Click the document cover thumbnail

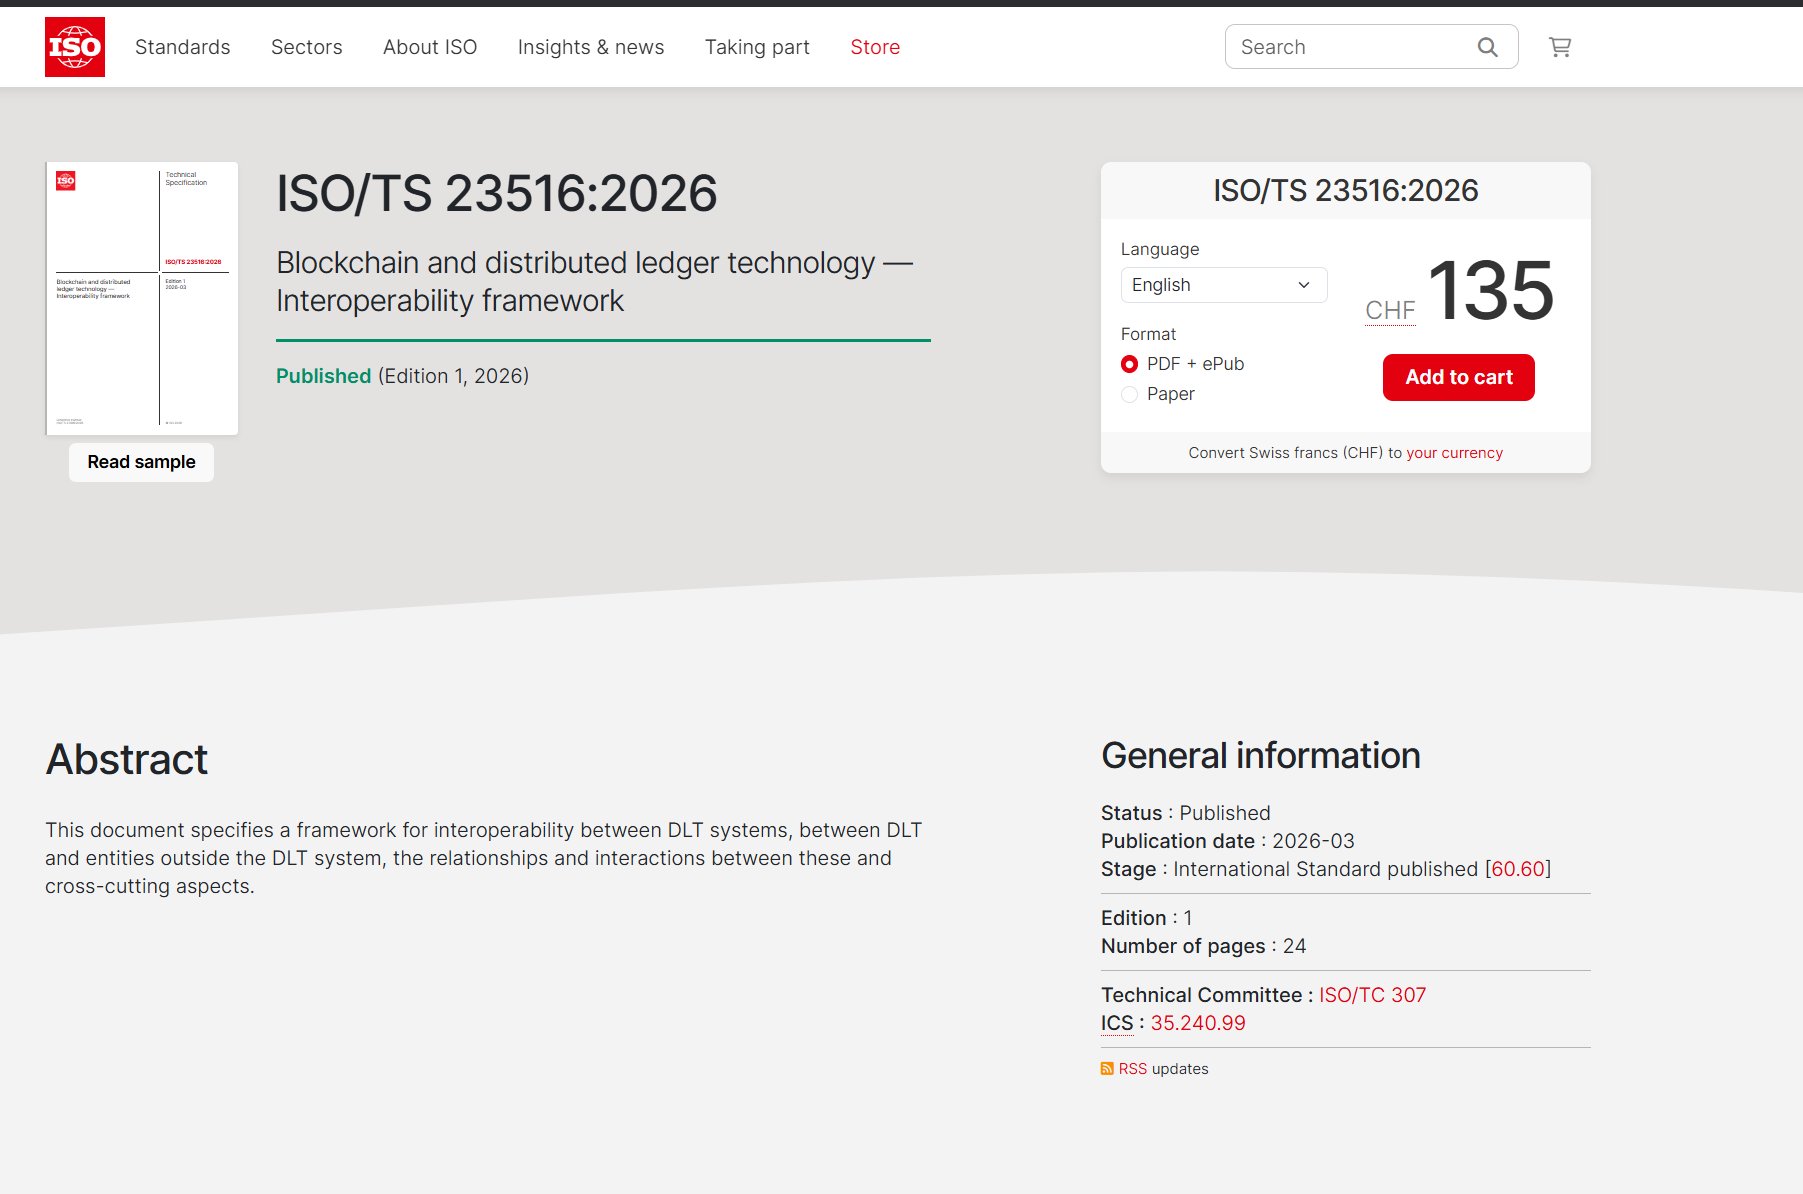point(142,298)
